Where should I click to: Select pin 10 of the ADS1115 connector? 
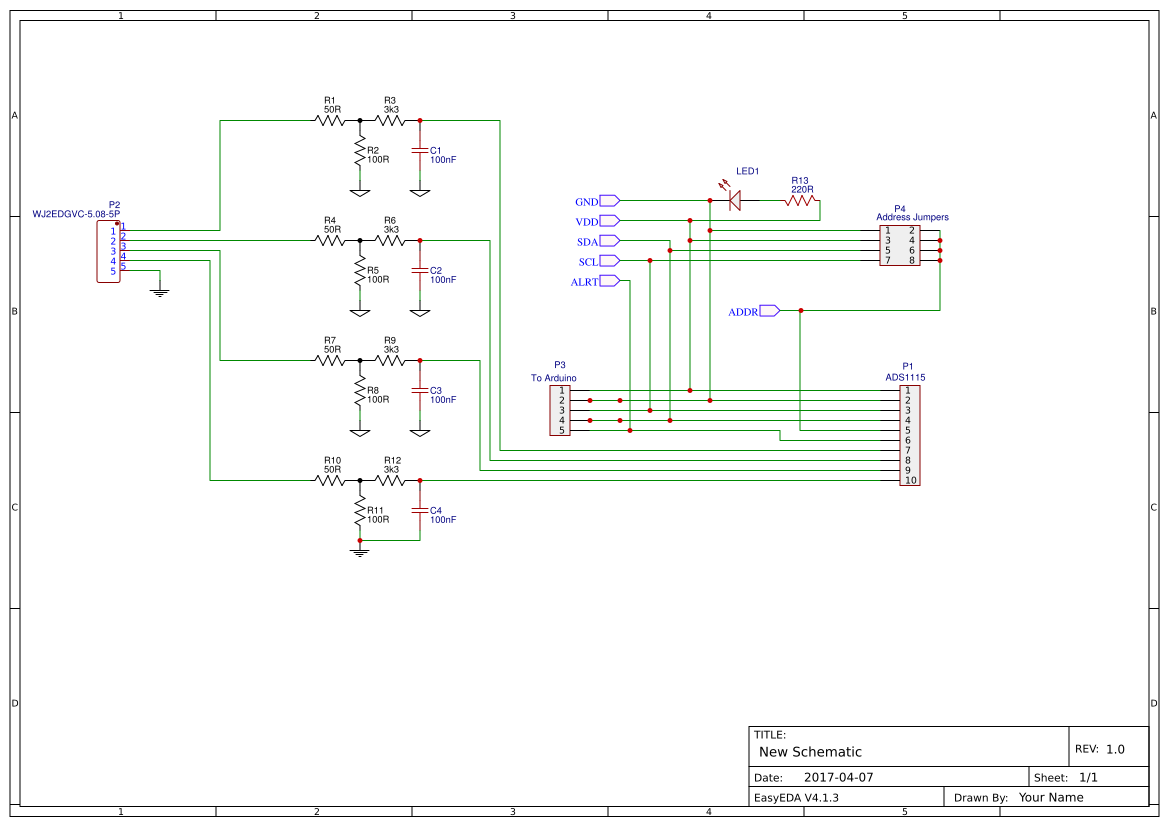tap(908, 480)
